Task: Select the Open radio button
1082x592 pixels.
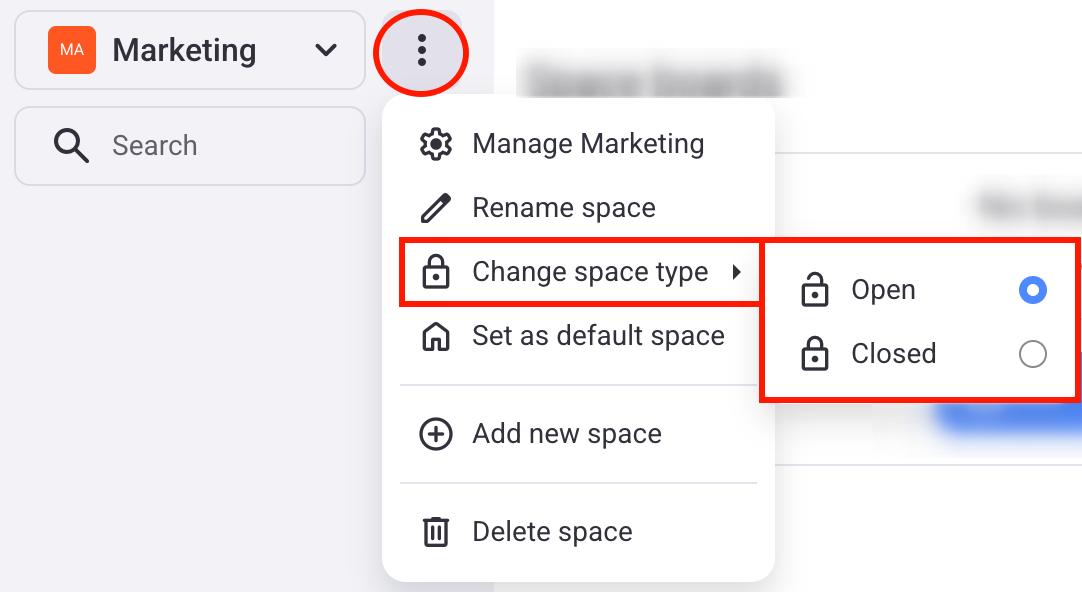Action: coord(1032,290)
